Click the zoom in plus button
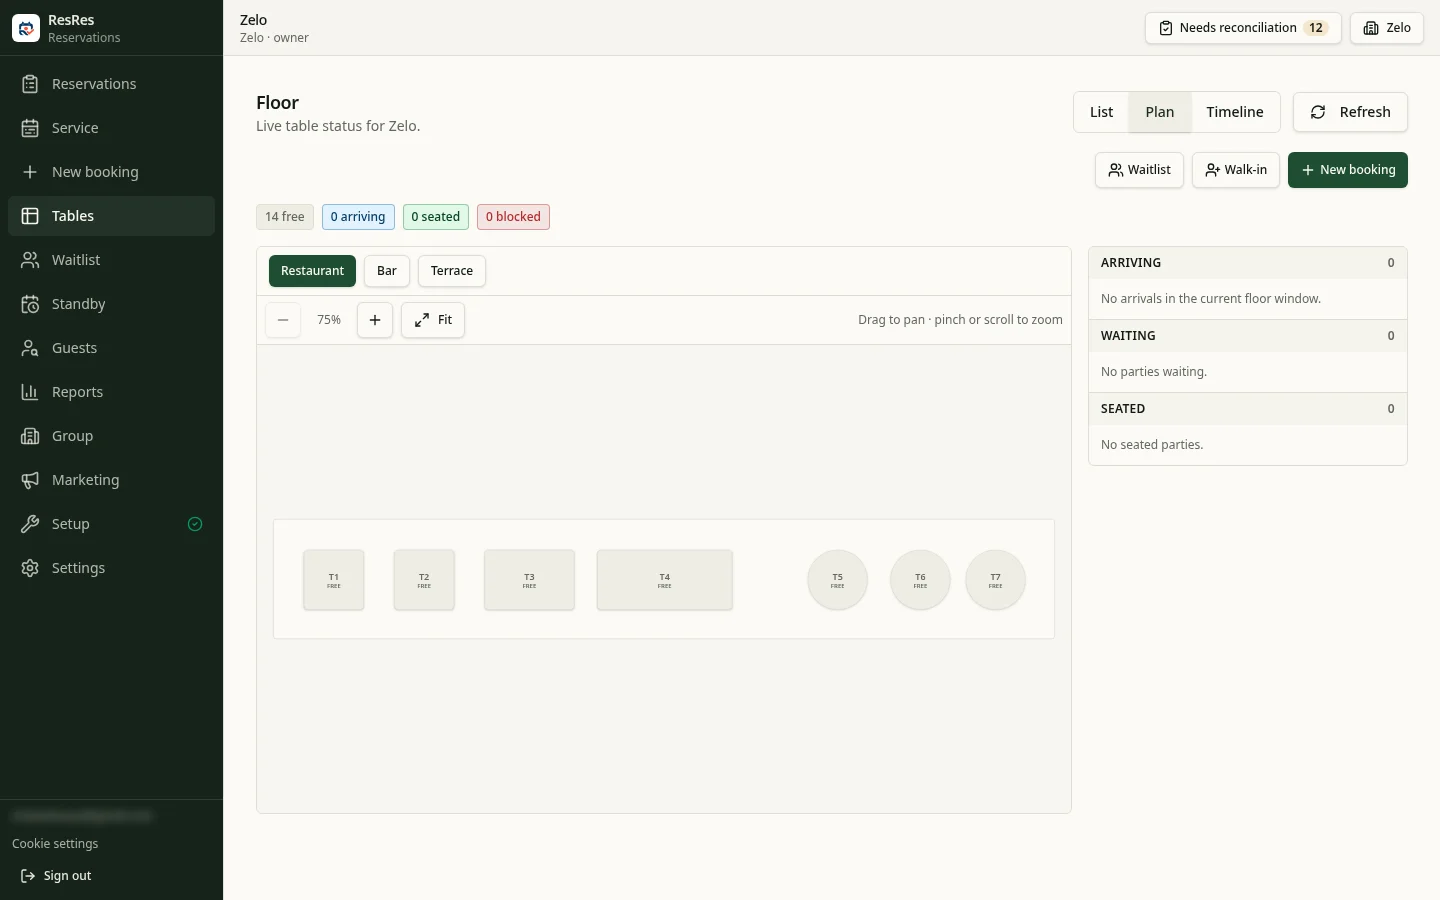The width and height of the screenshot is (1440, 900). 375,320
